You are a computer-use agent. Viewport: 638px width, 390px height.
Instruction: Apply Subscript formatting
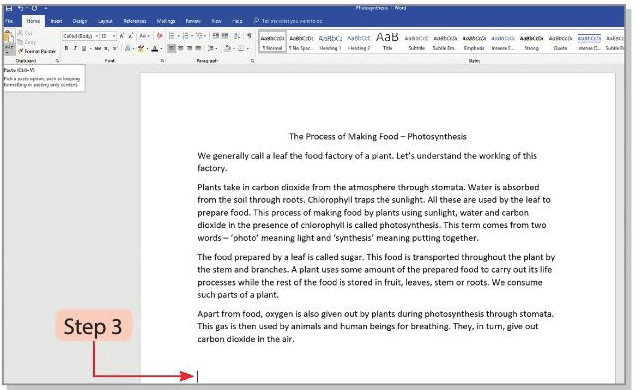tap(106, 48)
